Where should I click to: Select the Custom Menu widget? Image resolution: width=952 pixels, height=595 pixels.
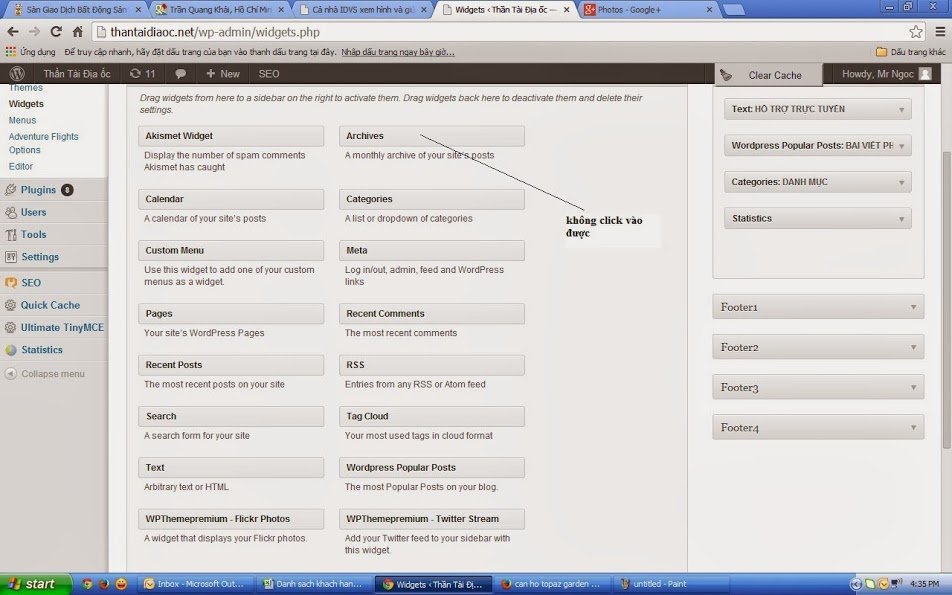coord(231,250)
